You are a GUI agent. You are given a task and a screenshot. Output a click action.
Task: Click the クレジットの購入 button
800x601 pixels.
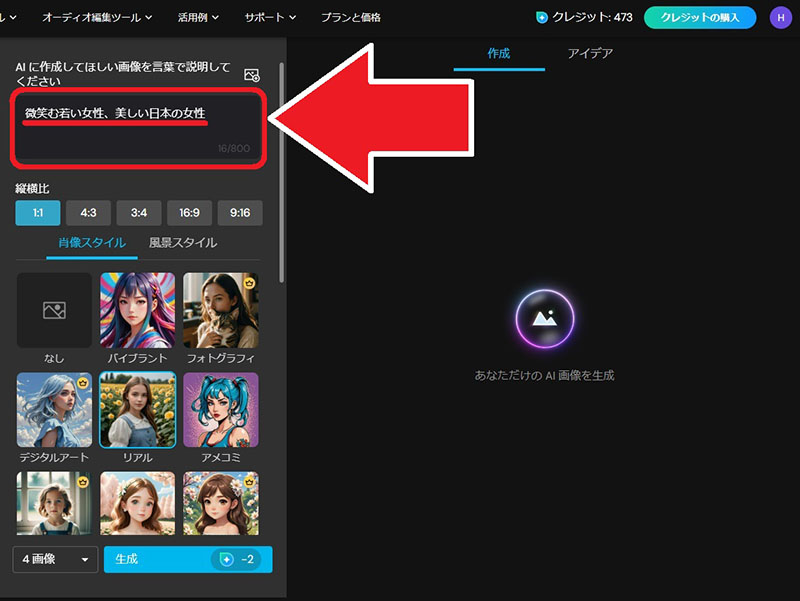[x=699, y=18]
